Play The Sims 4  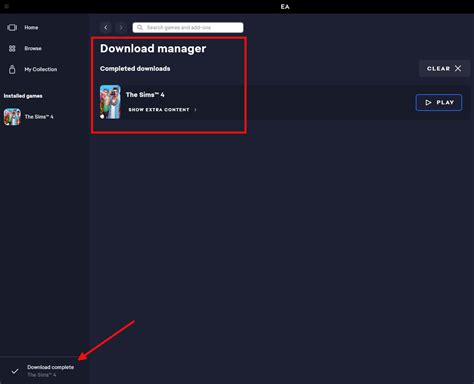pos(439,103)
